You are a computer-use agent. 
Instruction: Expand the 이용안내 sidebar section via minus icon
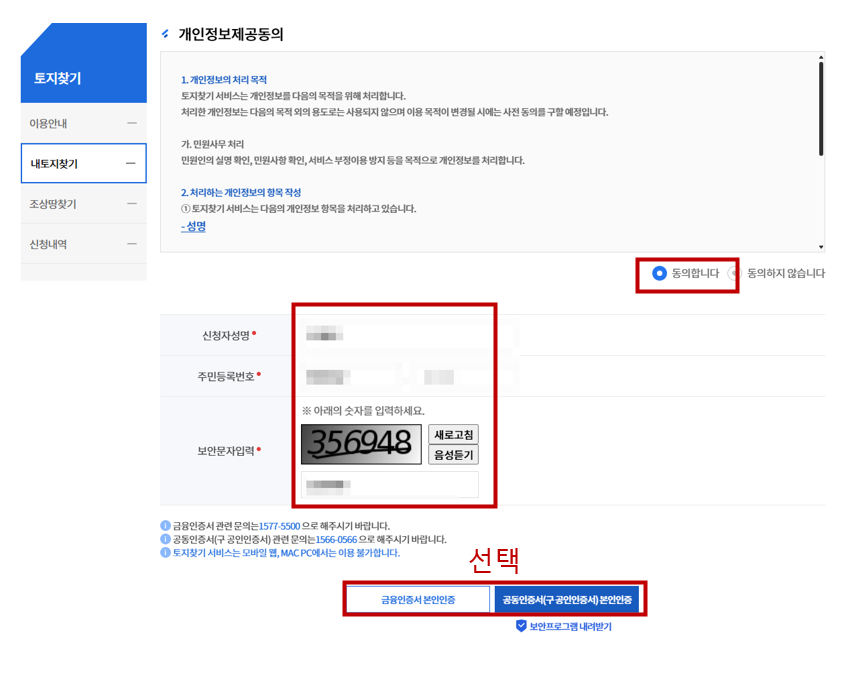pos(131,123)
